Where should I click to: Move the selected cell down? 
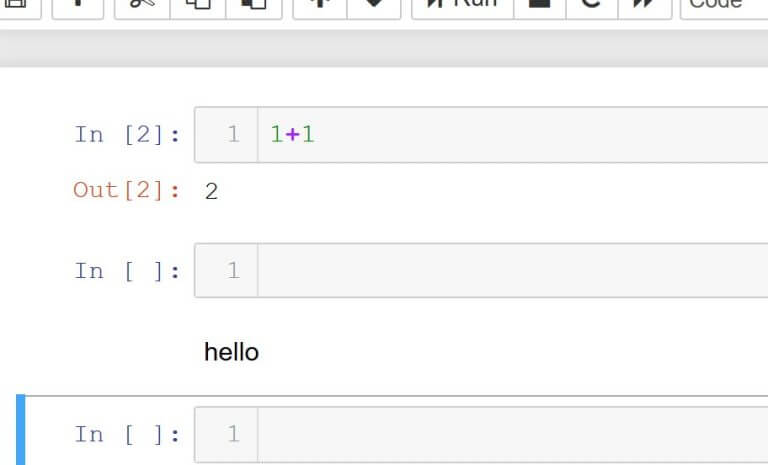point(373,5)
